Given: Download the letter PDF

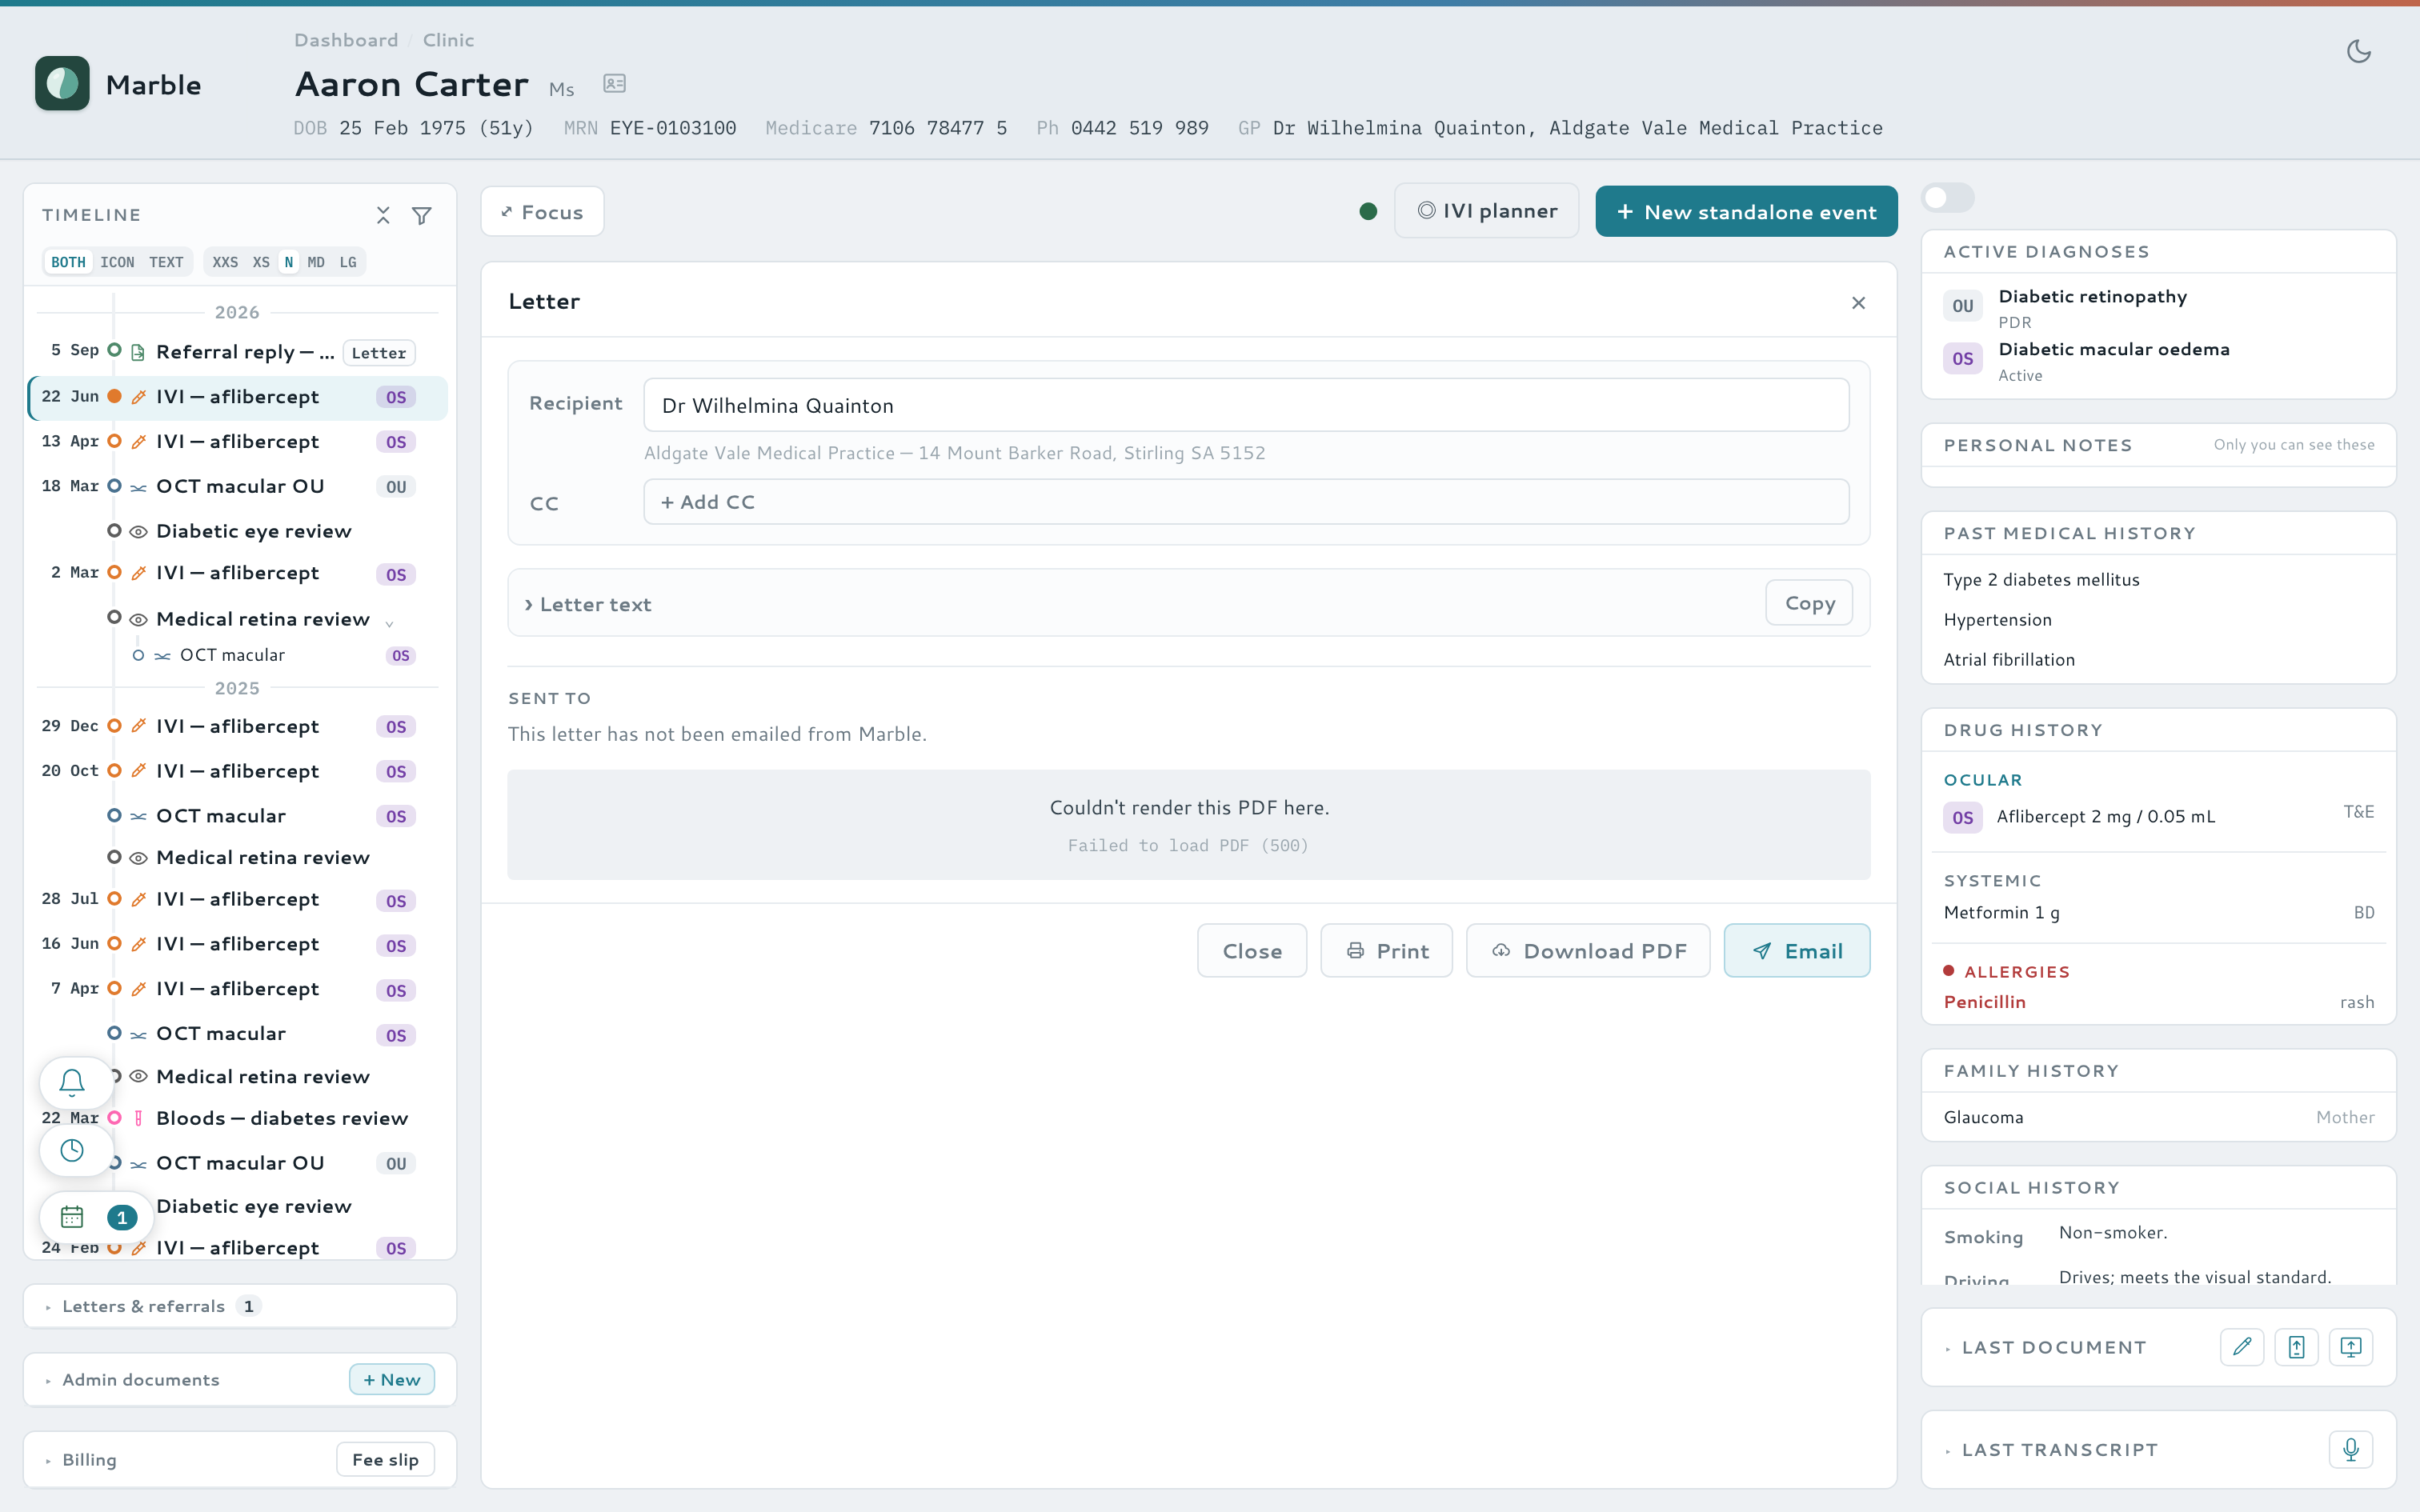Looking at the screenshot, I should coord(1588,950).
